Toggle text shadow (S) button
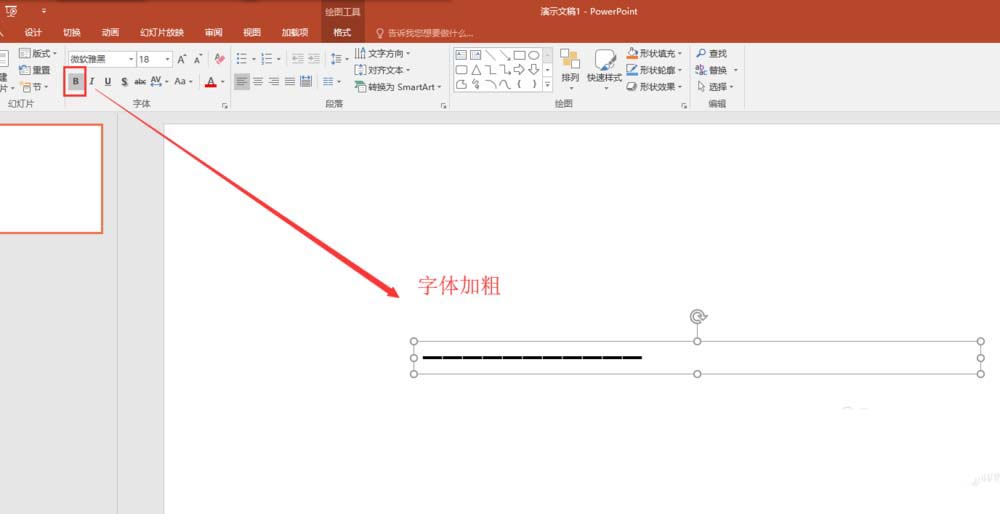 [x=124, y=82]
